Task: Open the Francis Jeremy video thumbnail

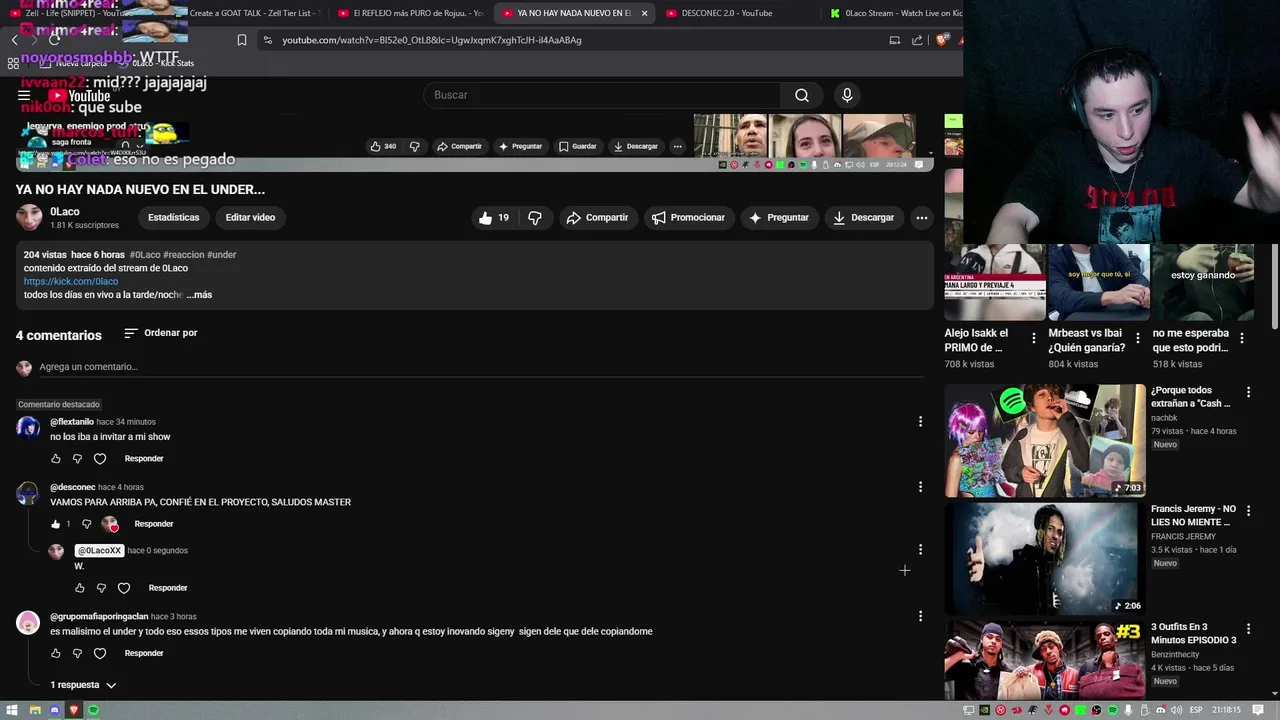Action: coord(1045,558)
